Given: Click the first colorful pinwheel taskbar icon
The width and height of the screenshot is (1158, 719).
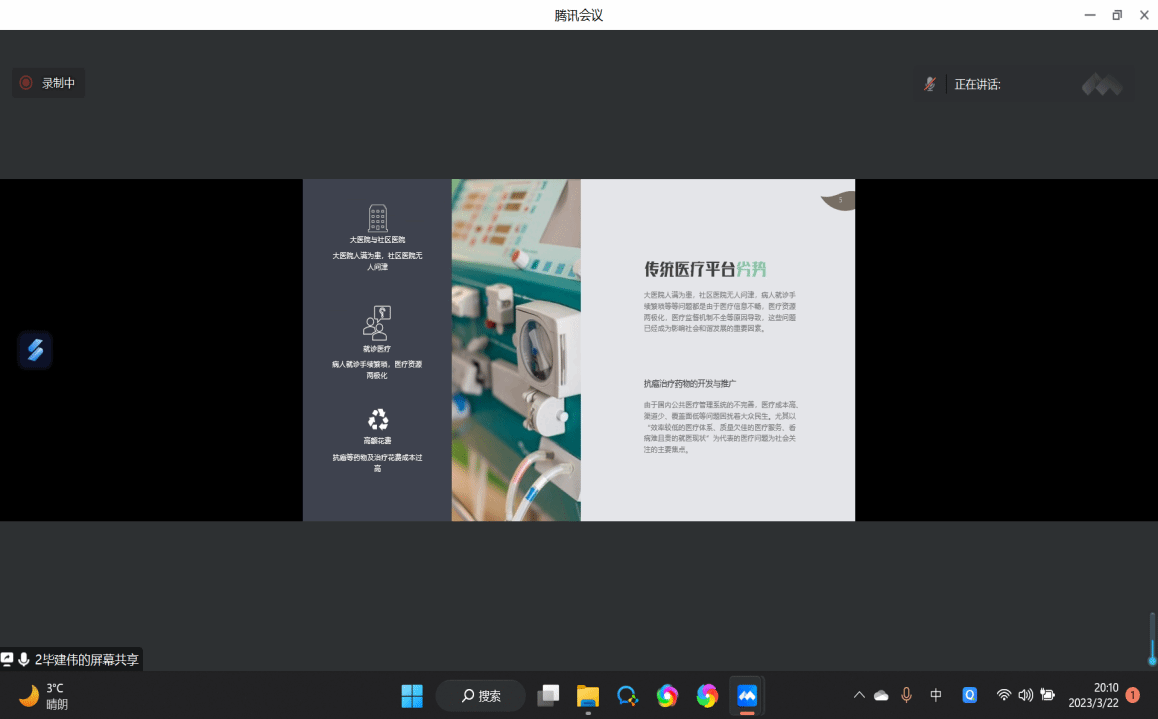Looking at the screenshot, I should pos(667,695).
